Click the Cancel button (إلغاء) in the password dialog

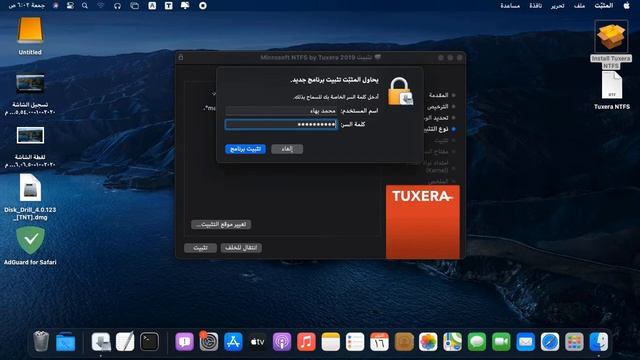[x=287, y=149]
